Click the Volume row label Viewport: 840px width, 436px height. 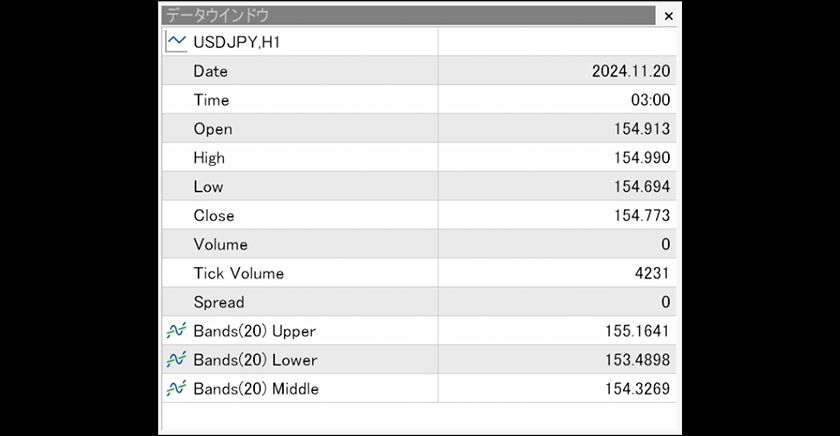(x=221, y=245)
